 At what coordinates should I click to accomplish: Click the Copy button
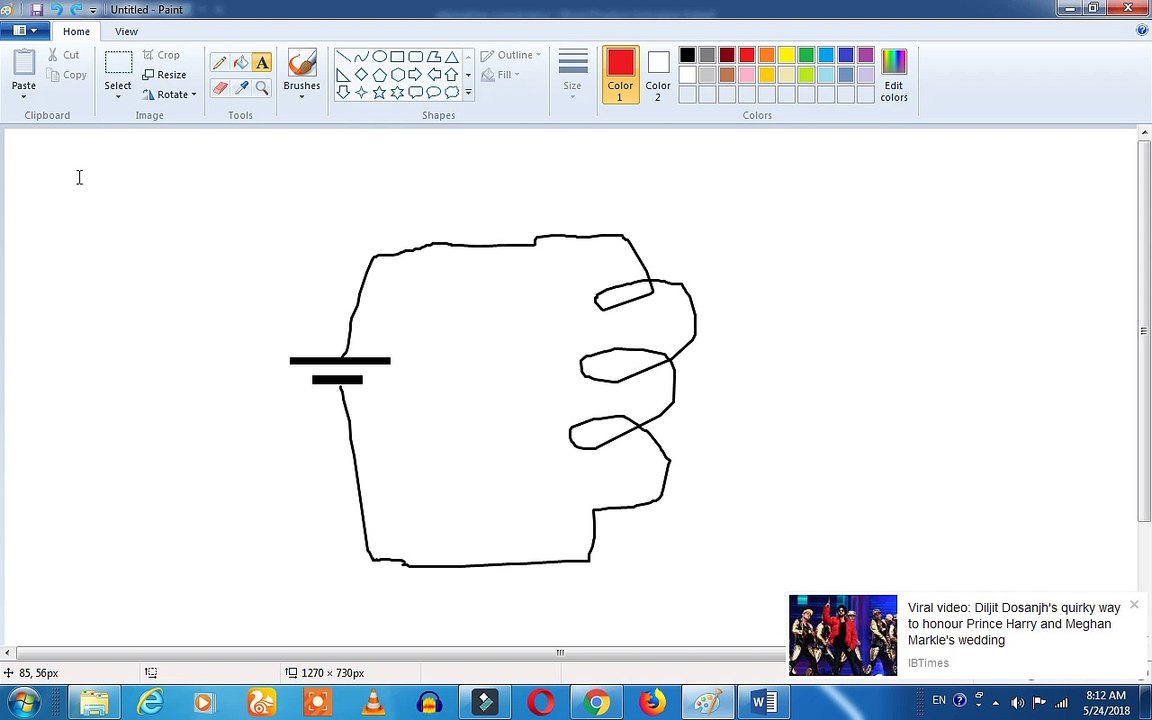[66, 75]
